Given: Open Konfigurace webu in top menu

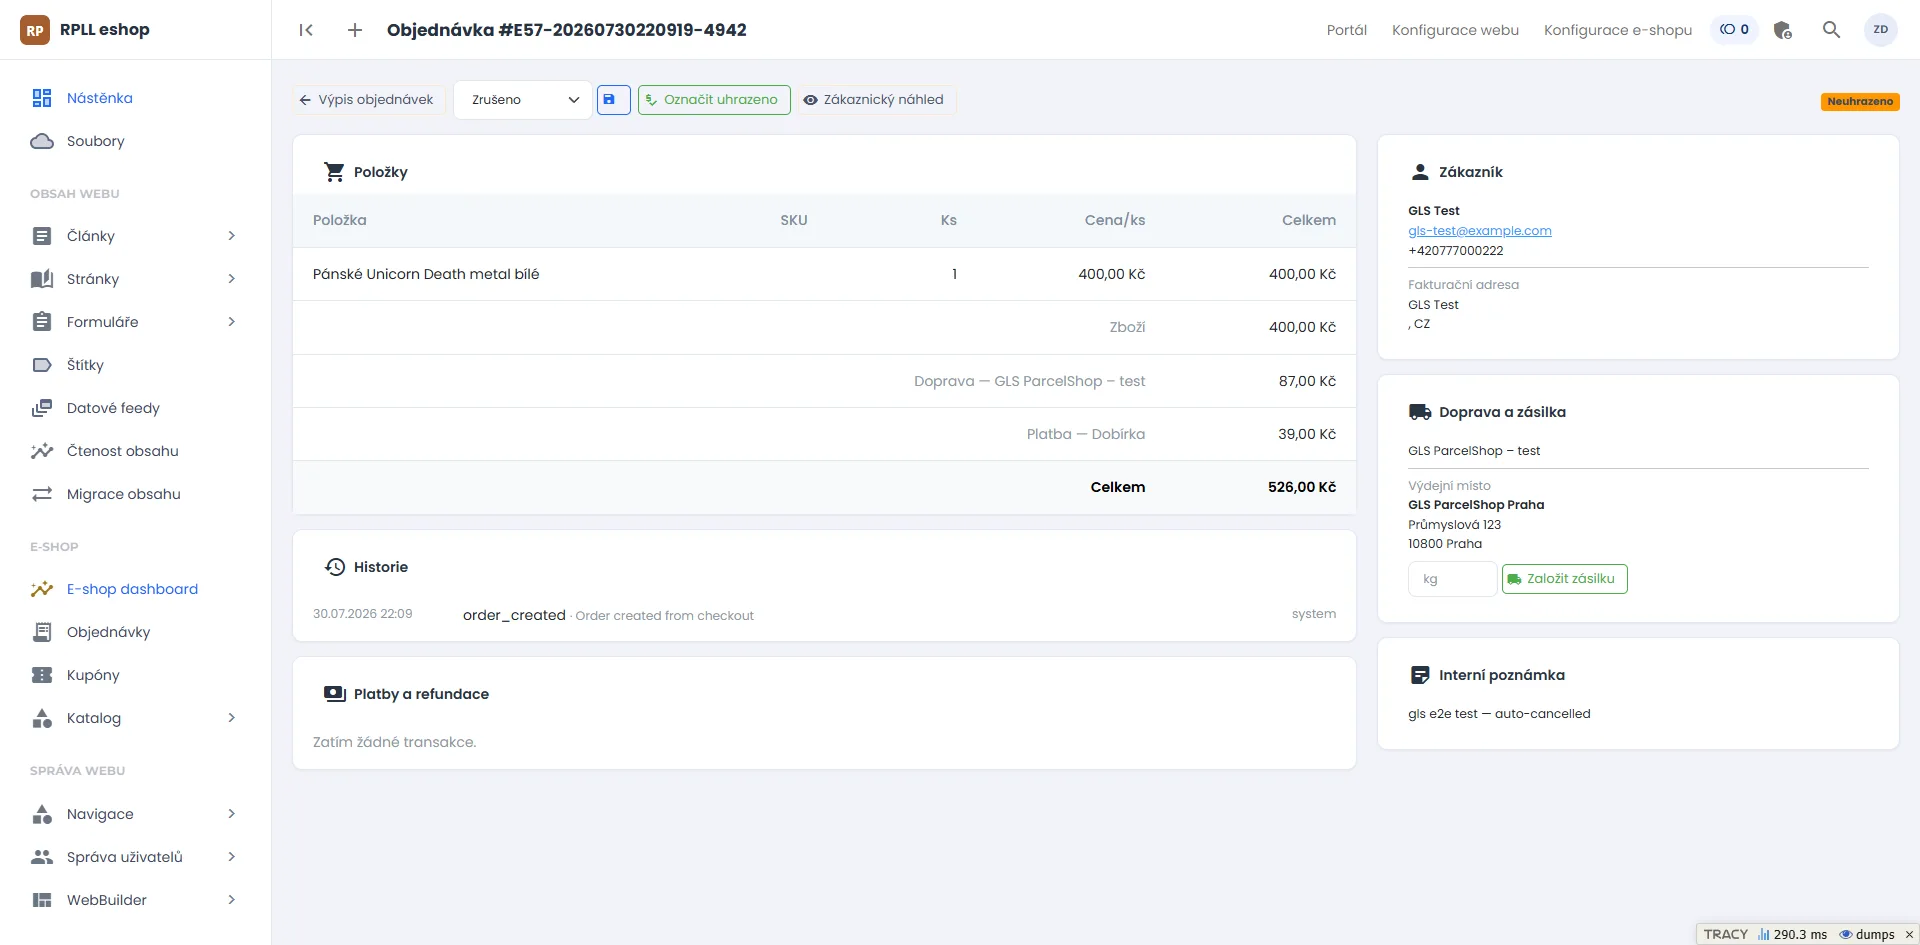Looking at the screenshot, I should click(1455, 30).
